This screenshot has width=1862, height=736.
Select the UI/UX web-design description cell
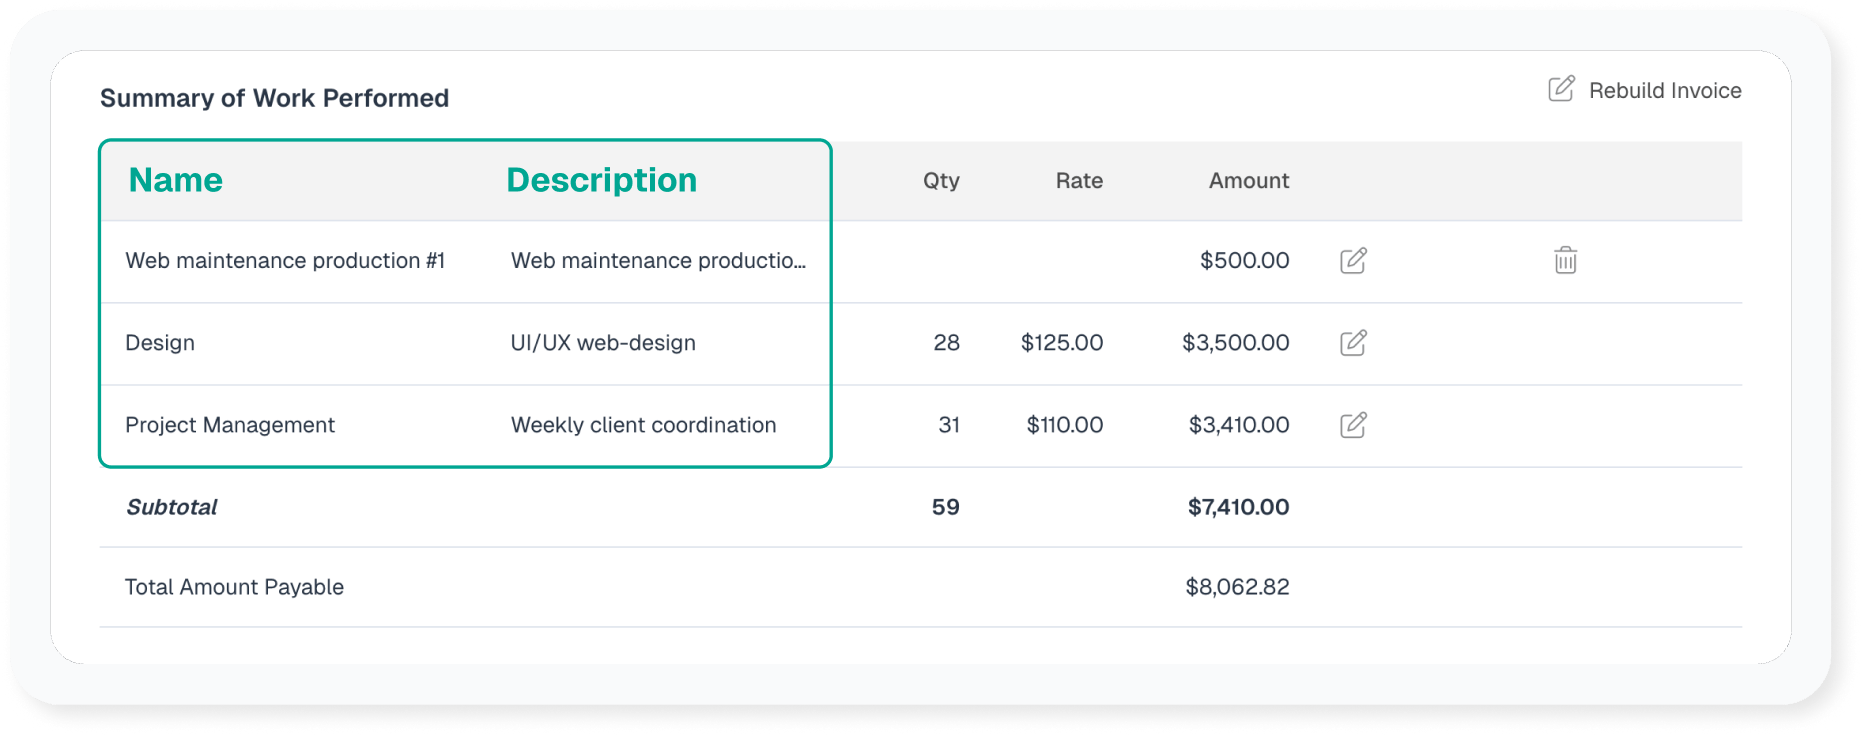603,343
